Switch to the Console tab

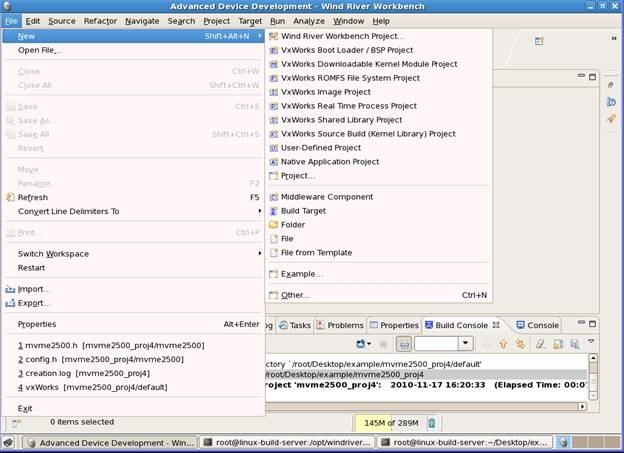538,325
